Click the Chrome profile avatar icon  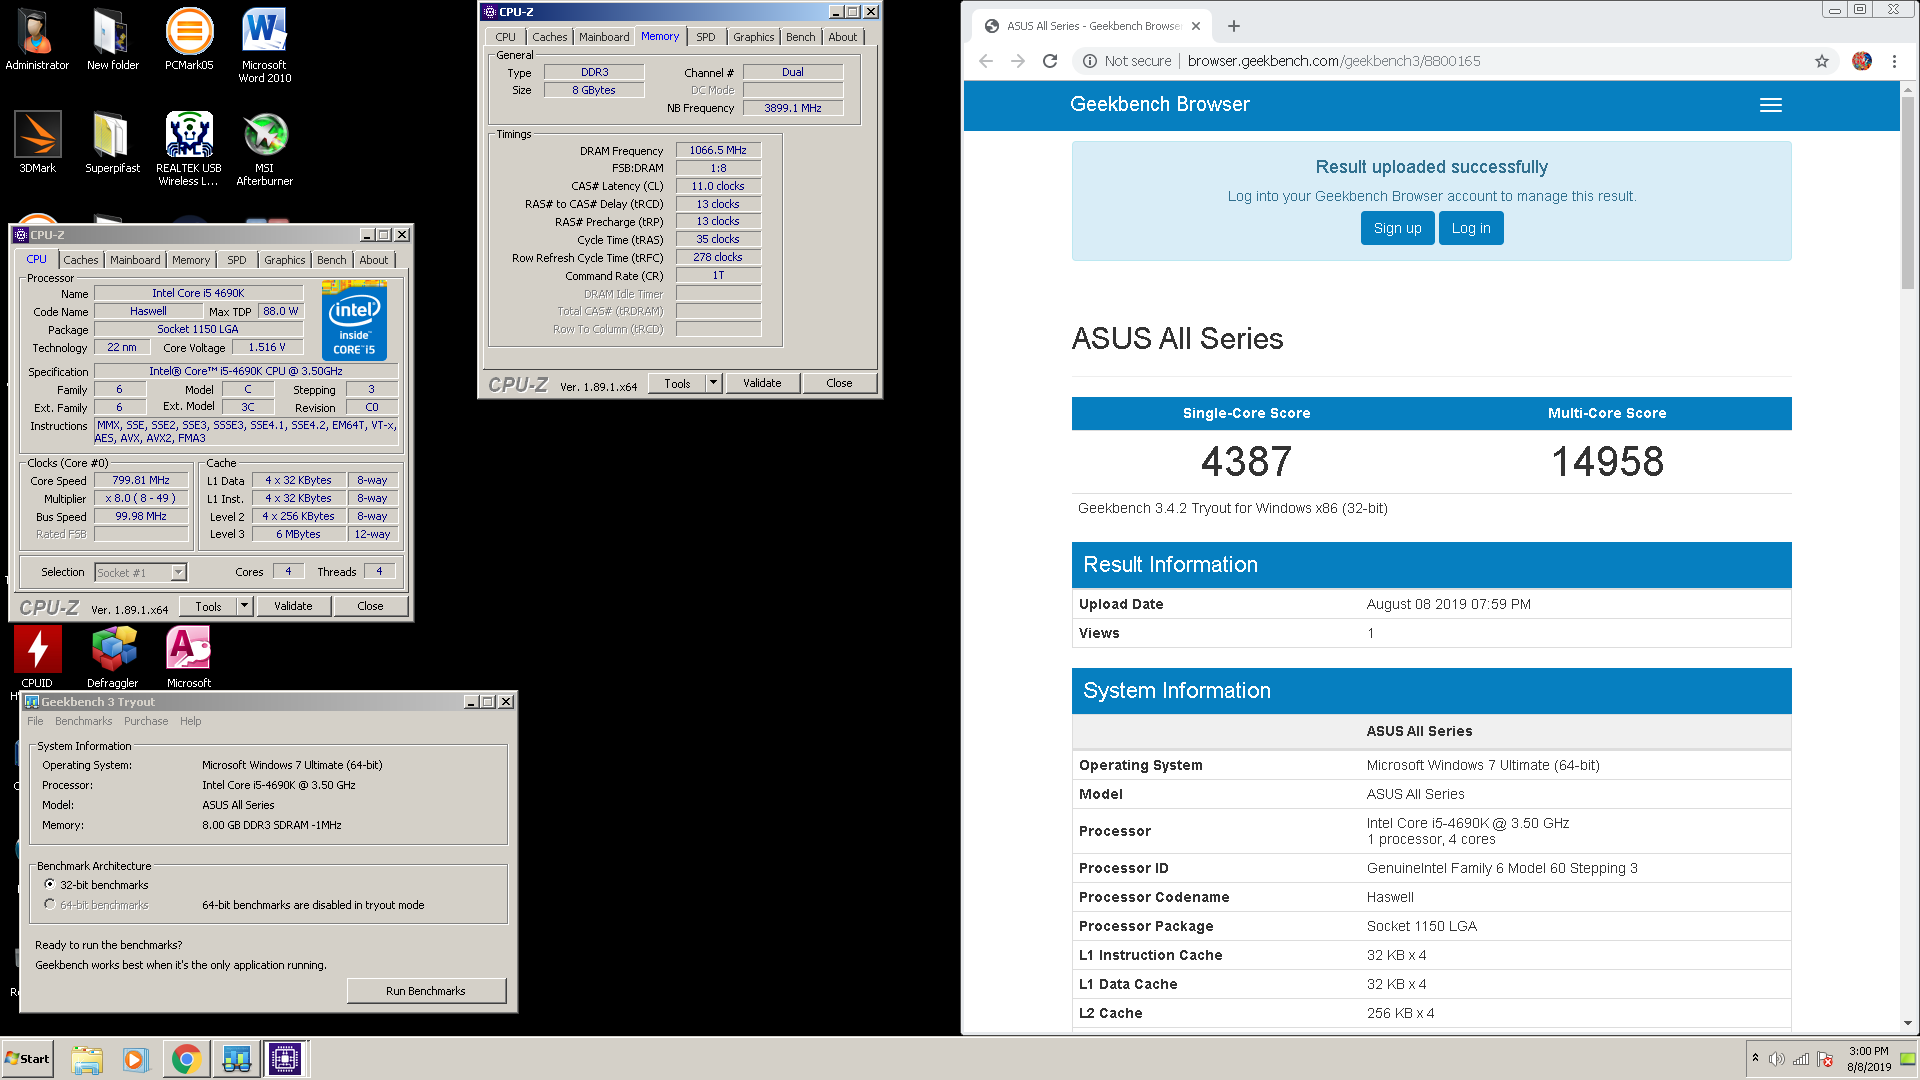click(1862, 61)
